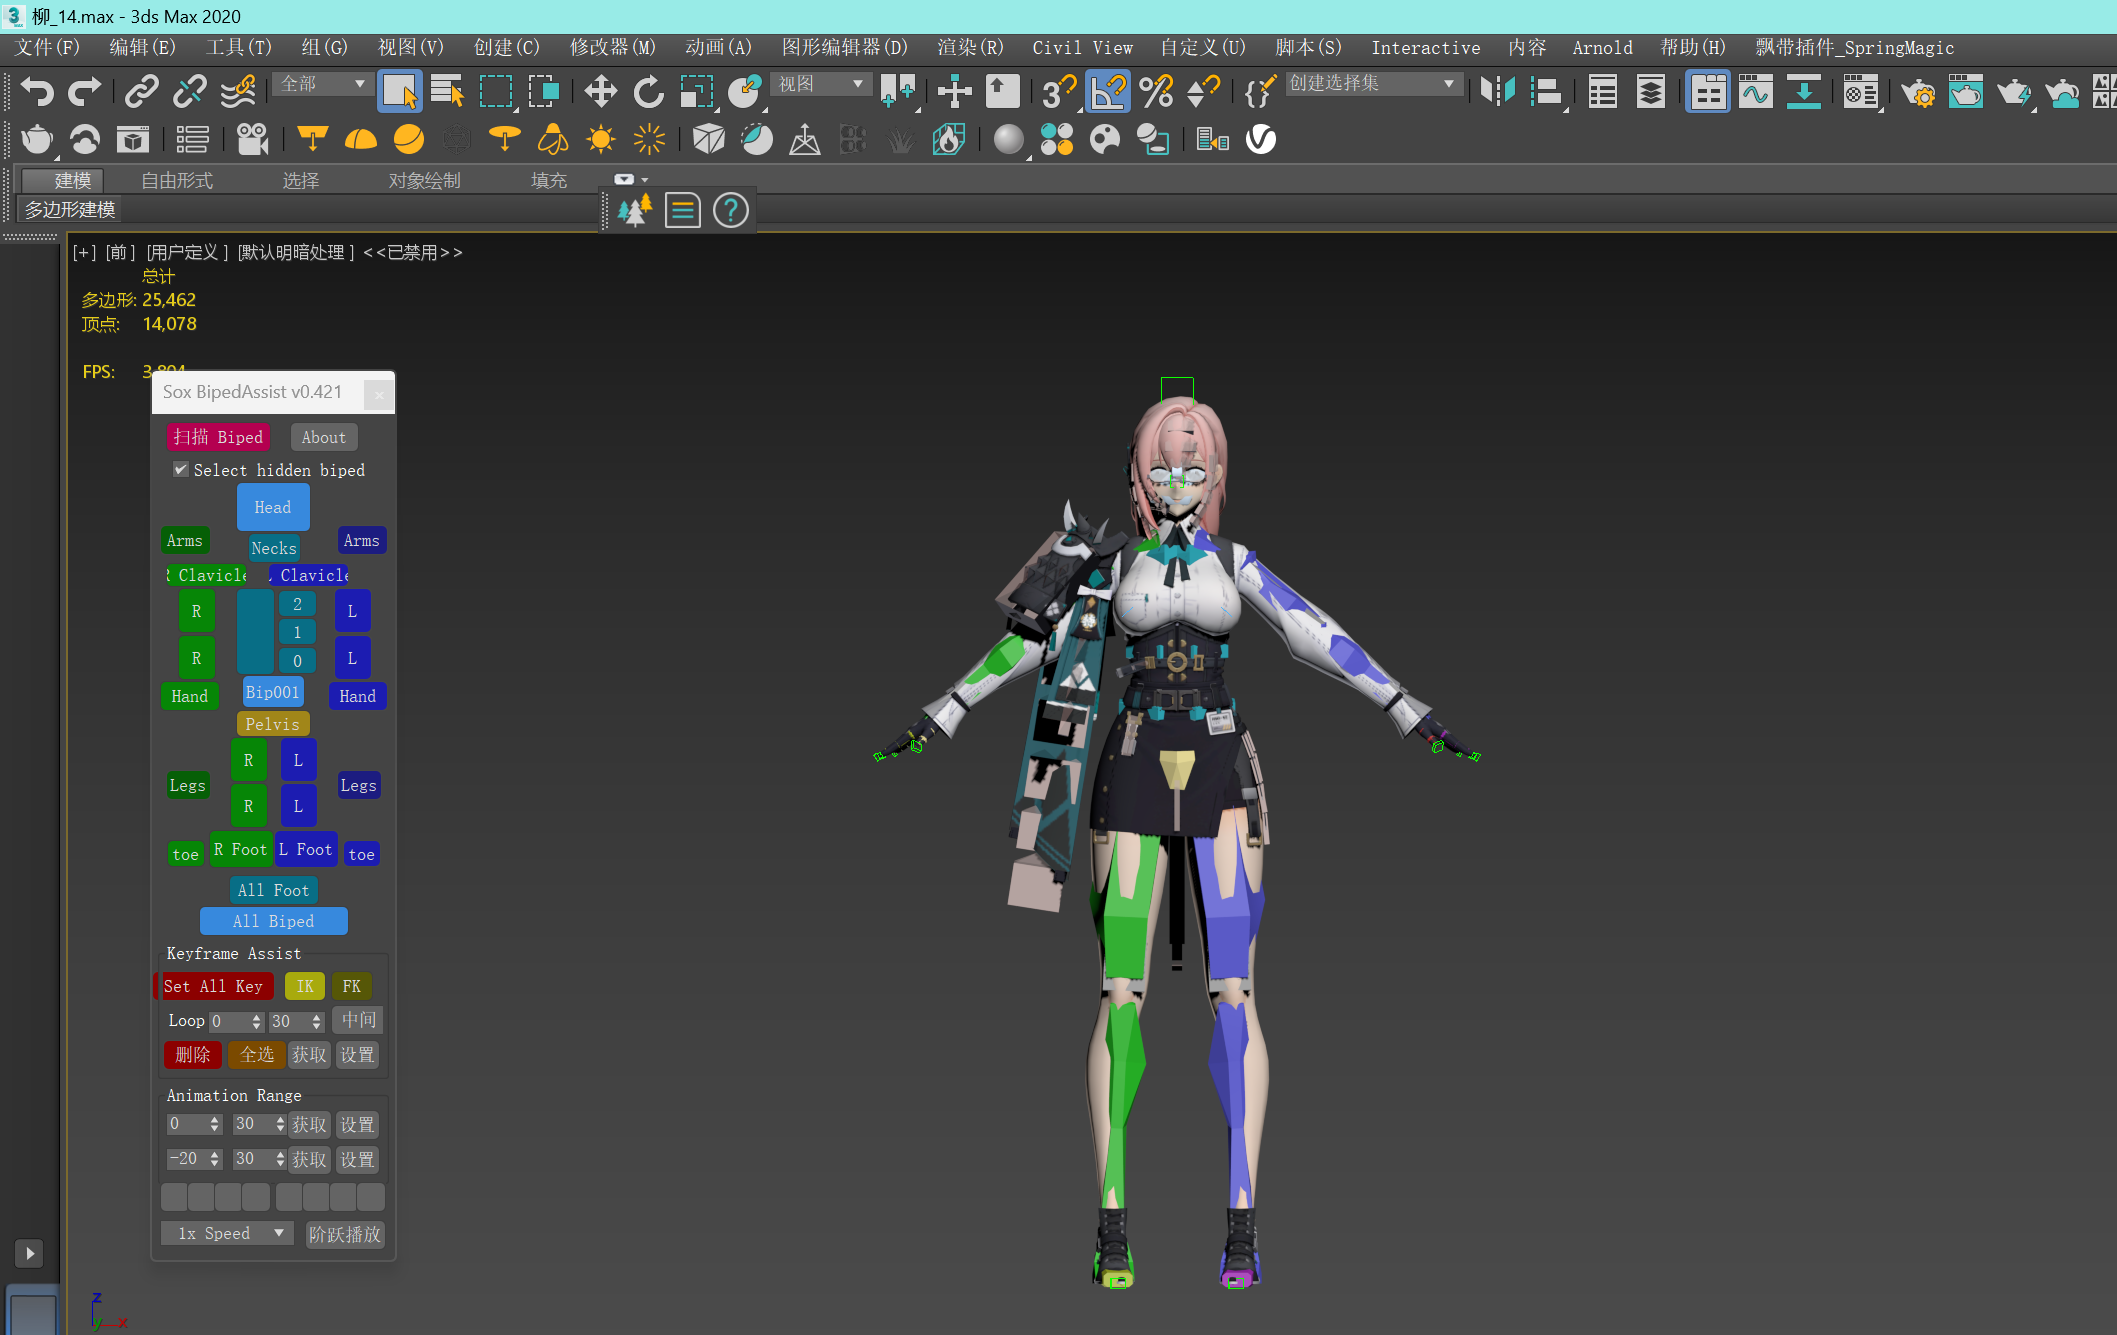Open the 编辑(E) menu
This screenshot has height=1335, width=2117.
point(143,48)
